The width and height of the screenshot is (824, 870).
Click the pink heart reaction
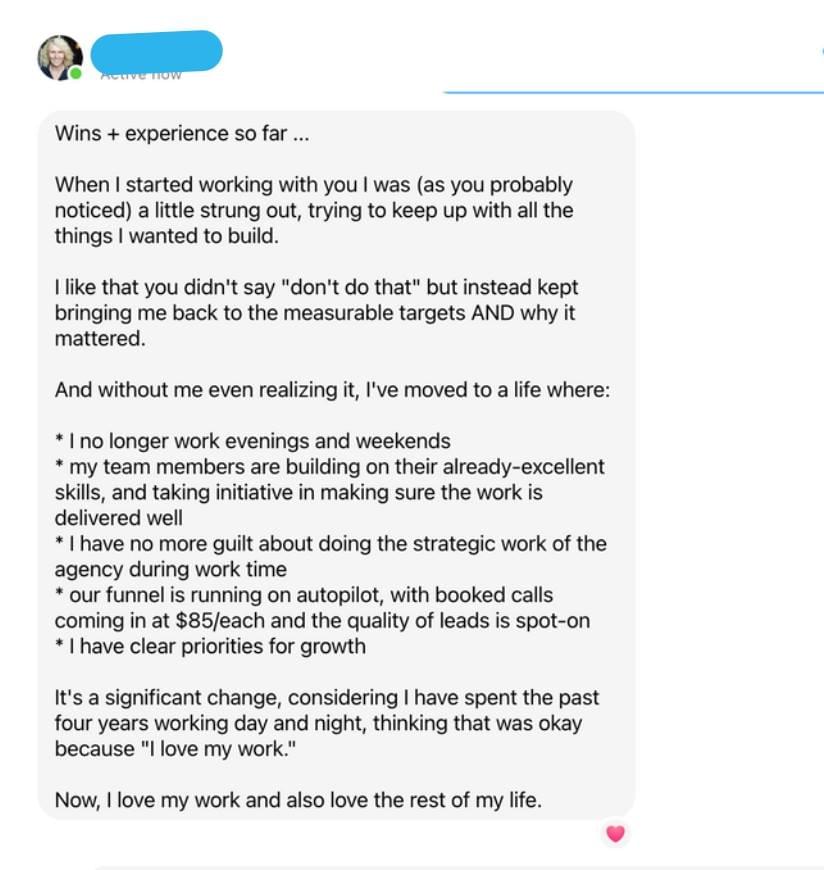coord(615,833)
